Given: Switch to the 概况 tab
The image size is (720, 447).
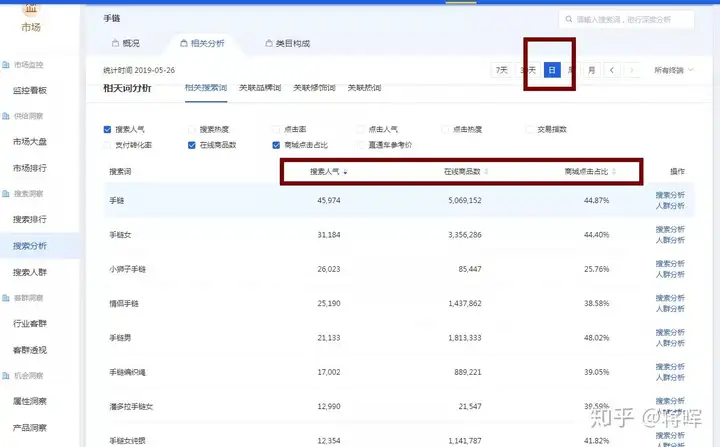Looking at the screenshot, I should click(126, 43).
